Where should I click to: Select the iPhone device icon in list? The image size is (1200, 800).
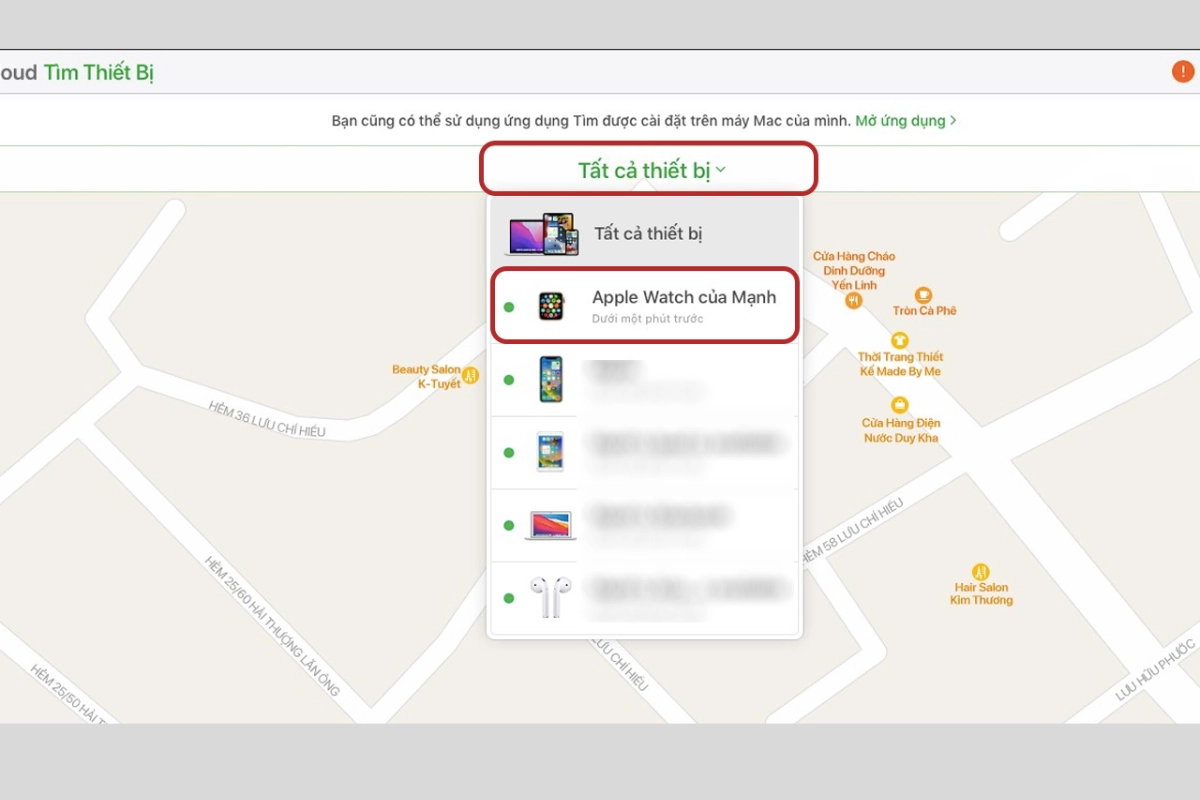(551, 379)
